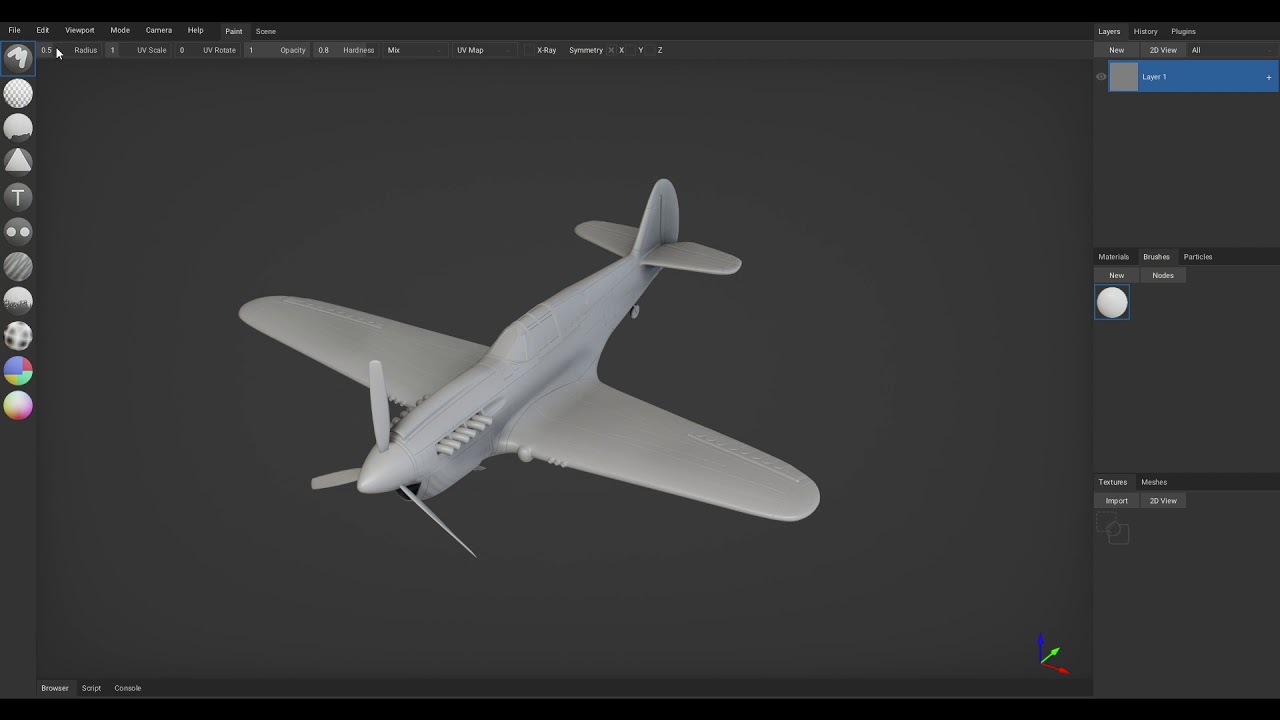Toggle Symmetry on the Y axis

pos(631,50)
